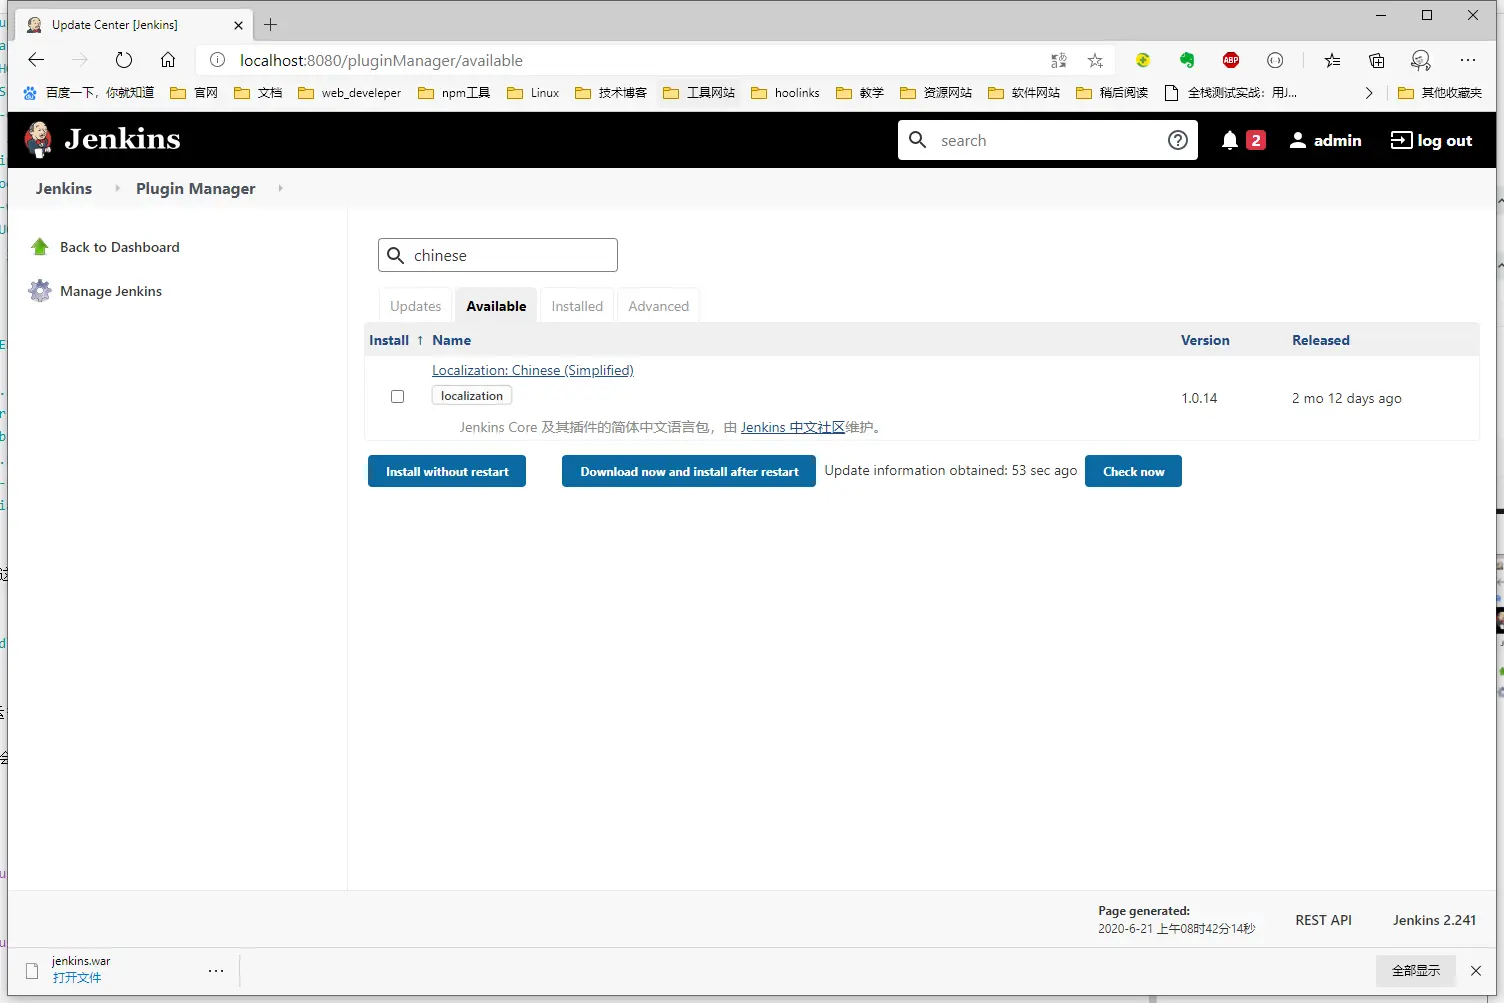Open the notifications bell icon
The image size is (1504, 1003).
pos(1230,140)
